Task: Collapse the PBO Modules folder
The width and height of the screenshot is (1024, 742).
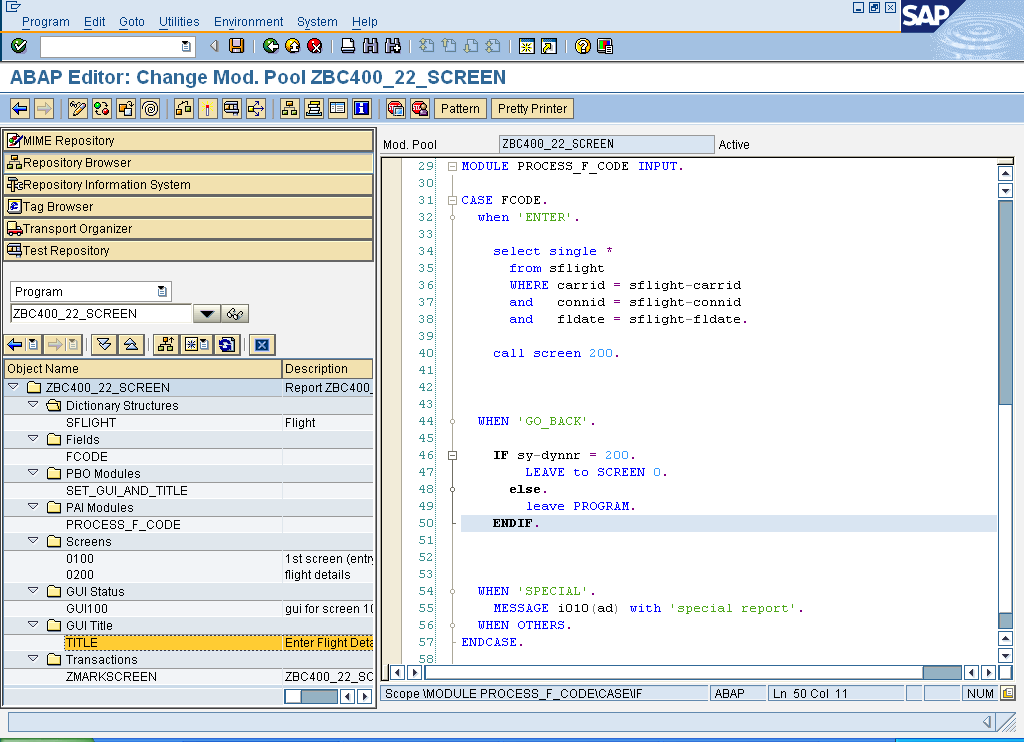Action: click(x=33, y=472)
